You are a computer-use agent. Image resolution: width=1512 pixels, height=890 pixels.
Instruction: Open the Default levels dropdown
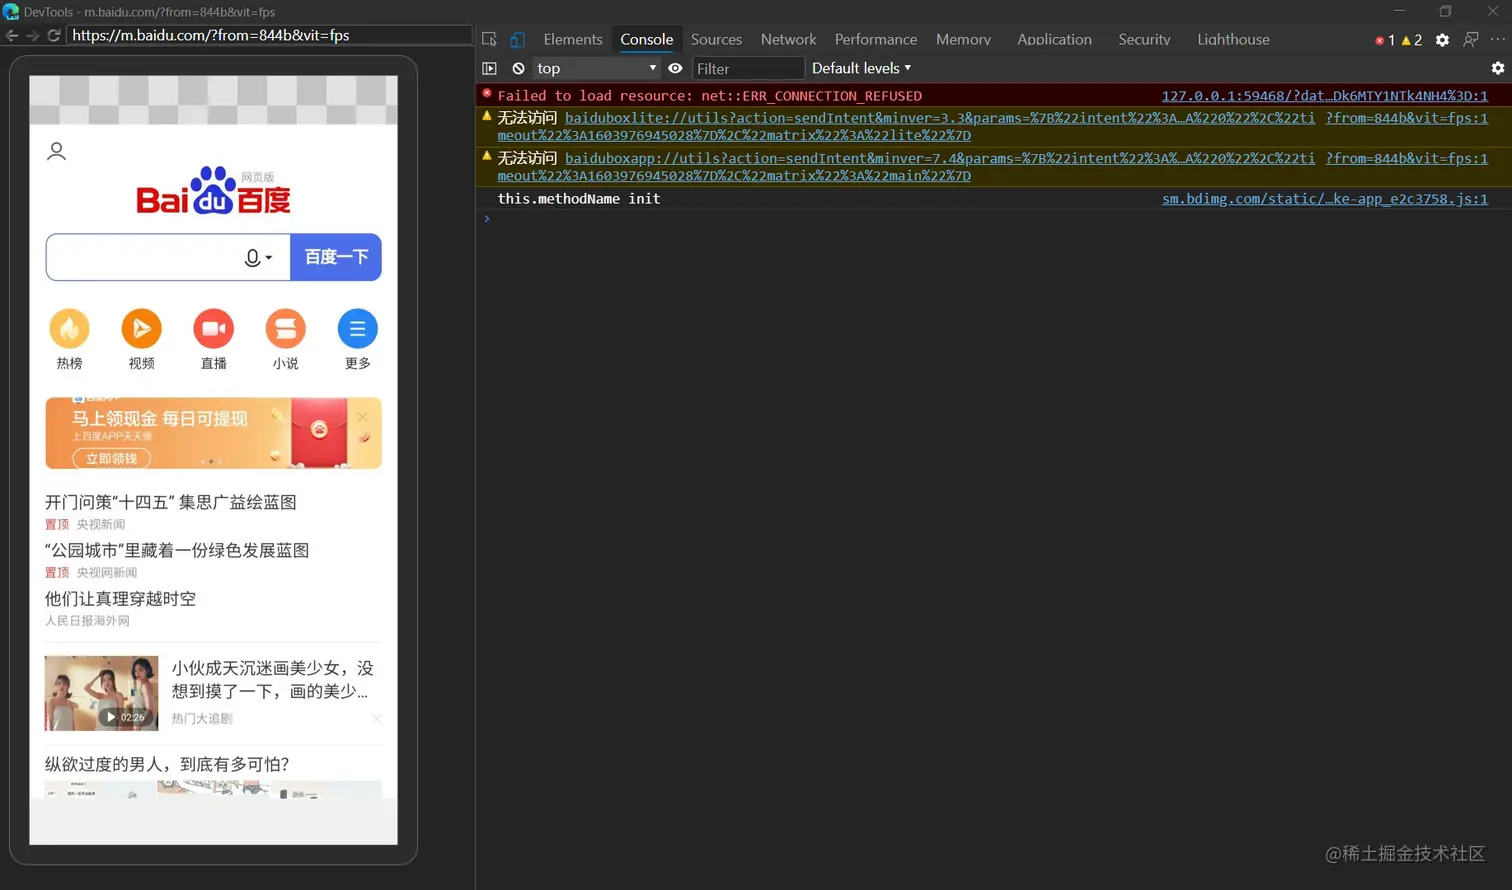[x=861, y=68]
